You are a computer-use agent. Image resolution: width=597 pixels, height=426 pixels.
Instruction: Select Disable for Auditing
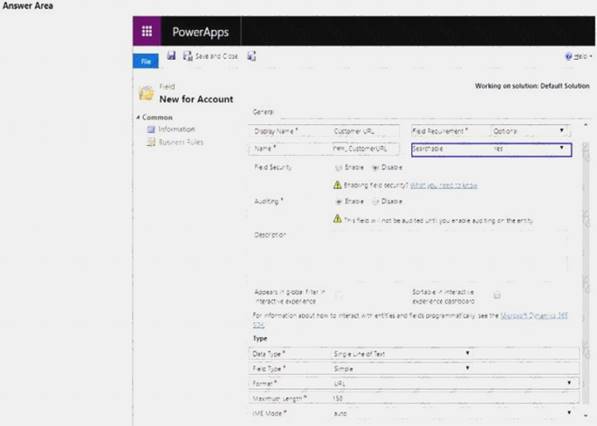(375, 201)
